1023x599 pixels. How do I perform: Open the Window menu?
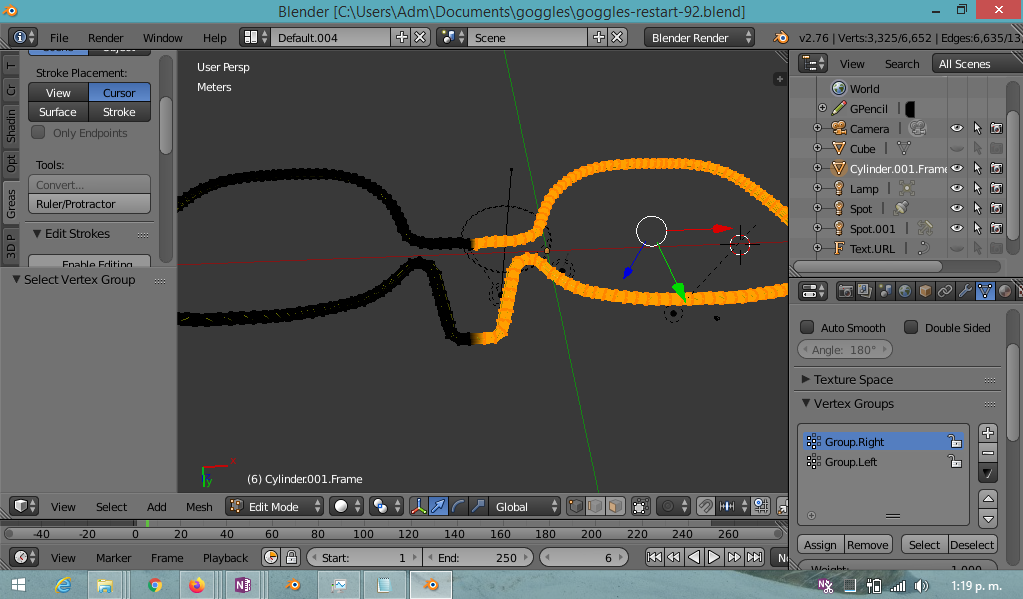pos(162,38)
